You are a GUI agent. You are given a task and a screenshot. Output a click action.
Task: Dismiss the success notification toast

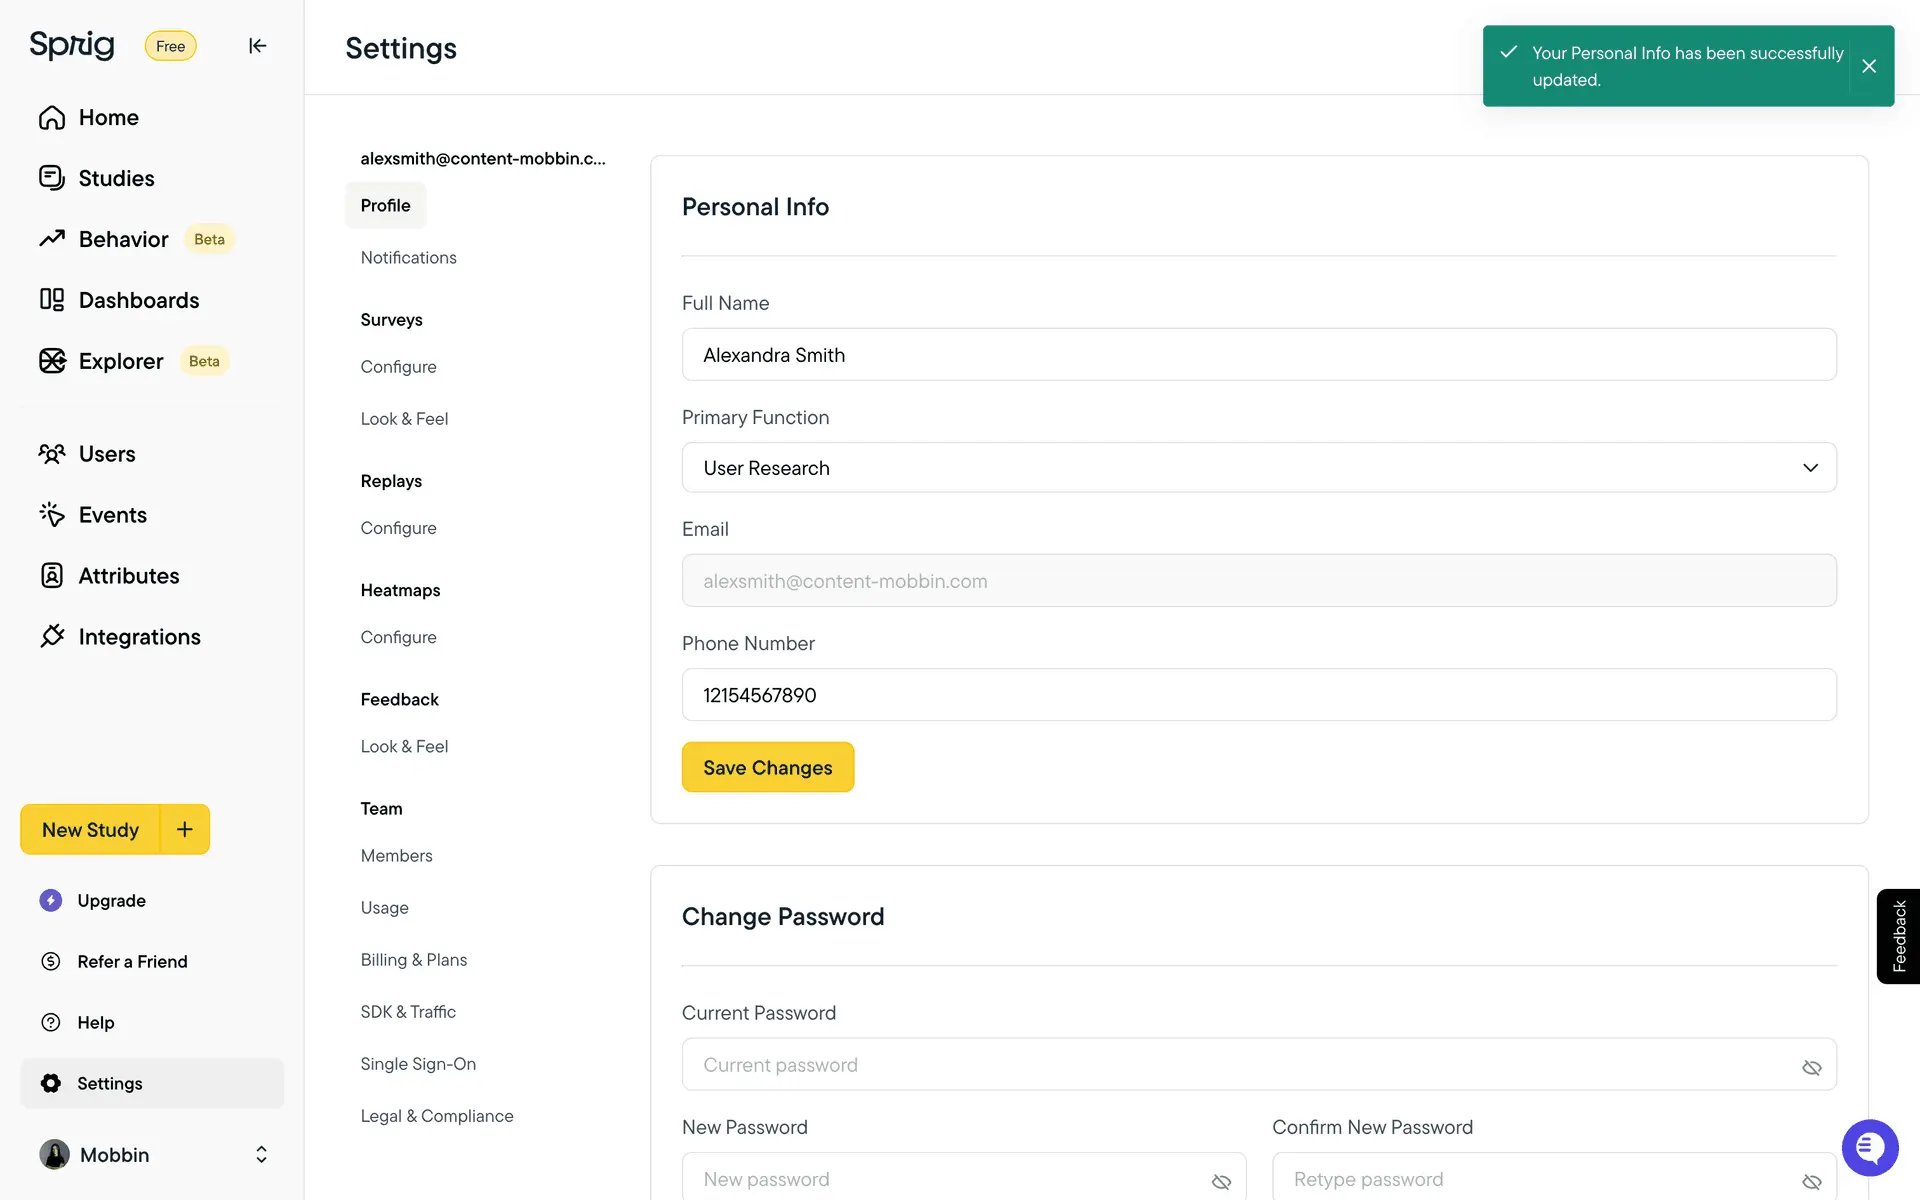click(x=1868, y=66)
